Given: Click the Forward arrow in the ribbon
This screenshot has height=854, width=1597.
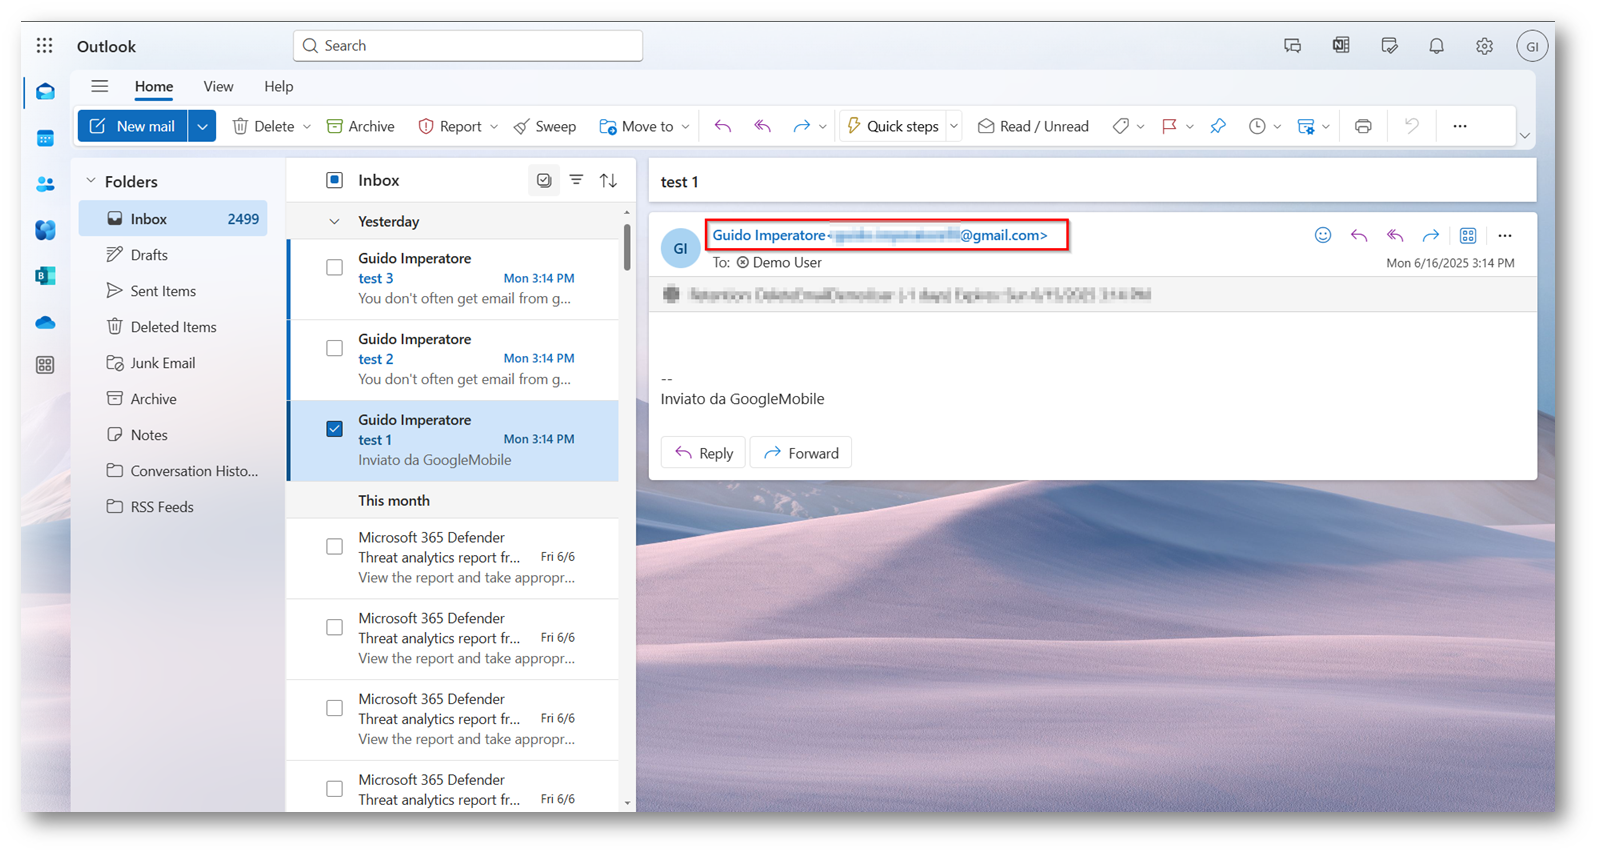Looking at the screenshot, I should click(x=801, y=126).
